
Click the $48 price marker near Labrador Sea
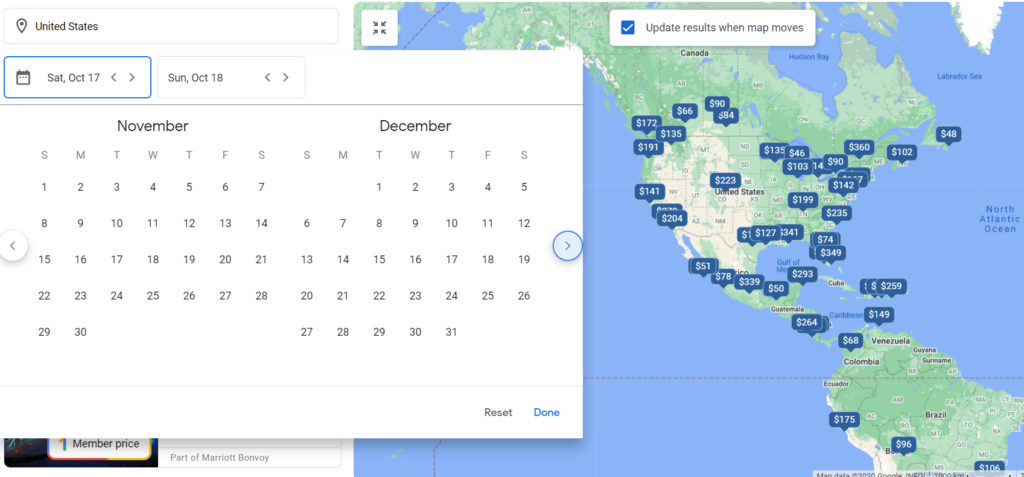[948, 134]
